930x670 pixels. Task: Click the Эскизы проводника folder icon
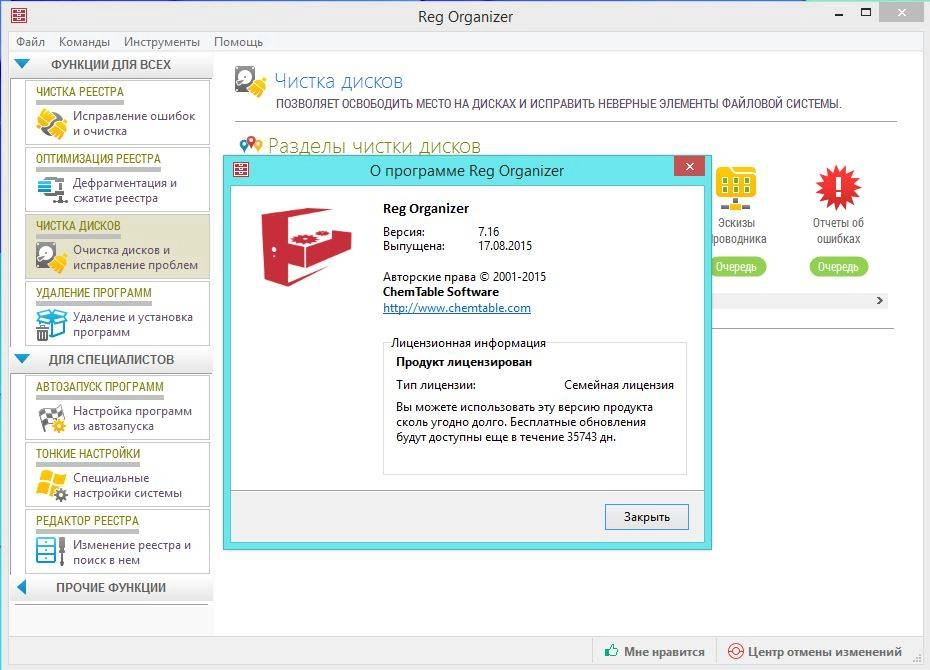click(x=735, y=189)
